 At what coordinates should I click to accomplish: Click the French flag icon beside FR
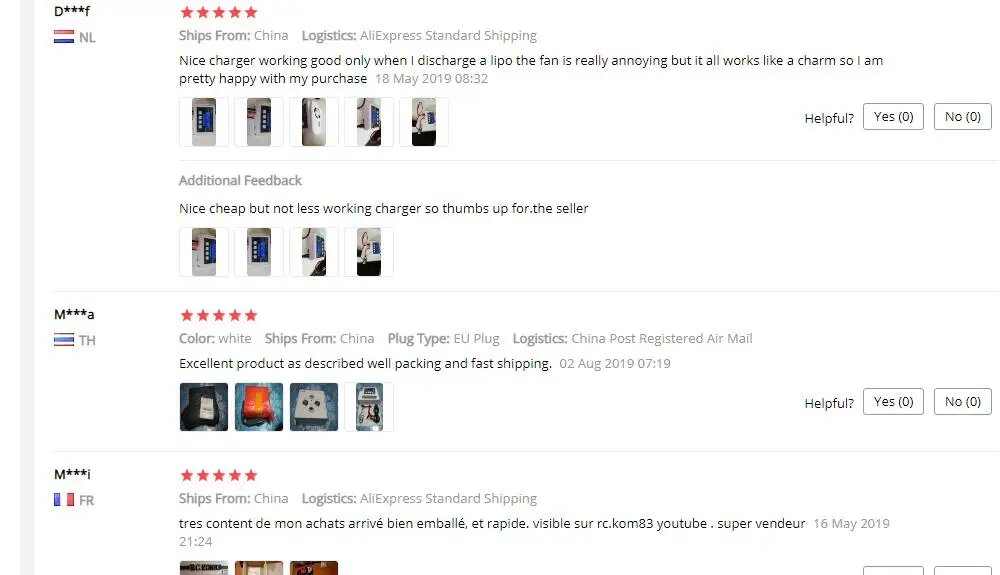(x=64, y=500)
